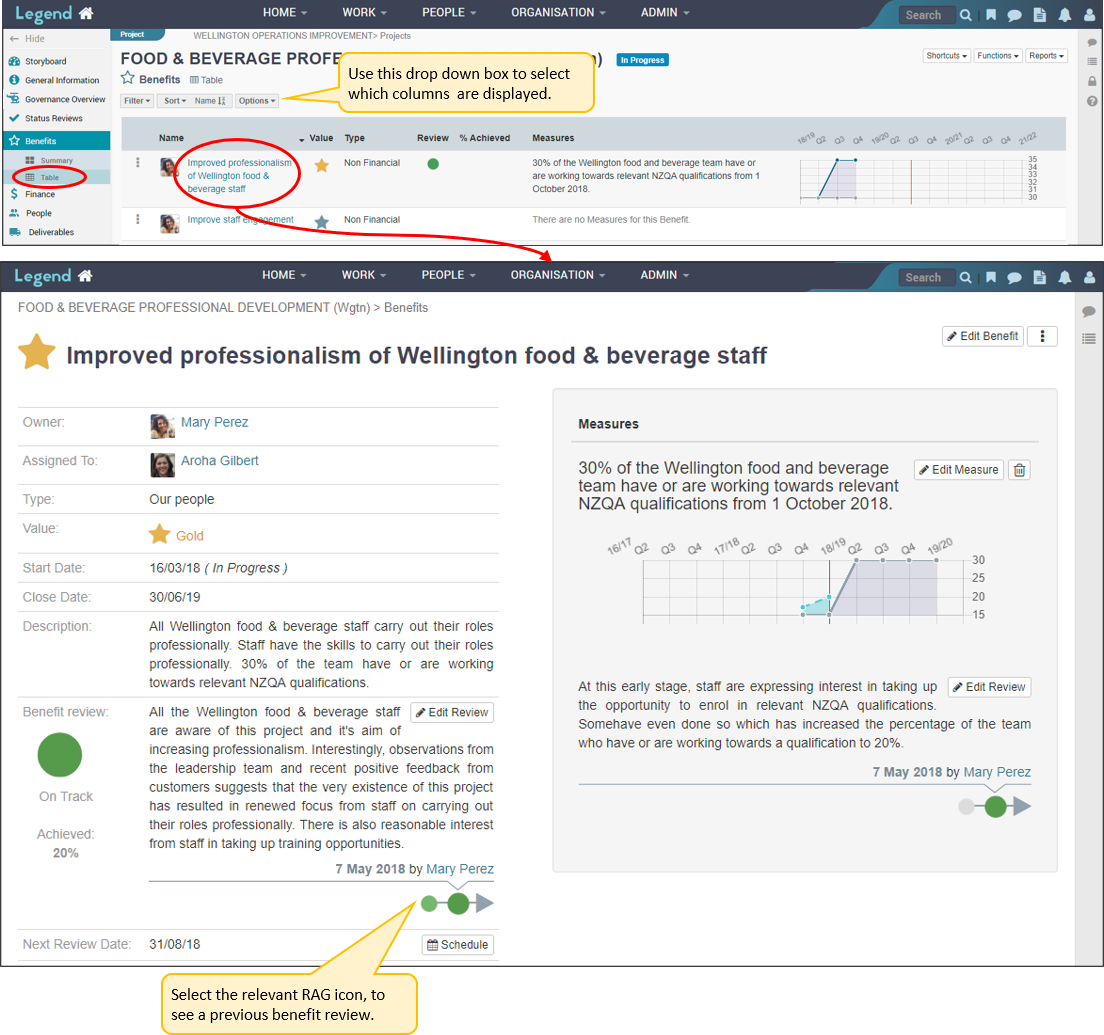This screenshot has width=1104, height=1035.
Task: Open the Aroha Gilbert assigned-to link
Action: click(x=220, y=460)
